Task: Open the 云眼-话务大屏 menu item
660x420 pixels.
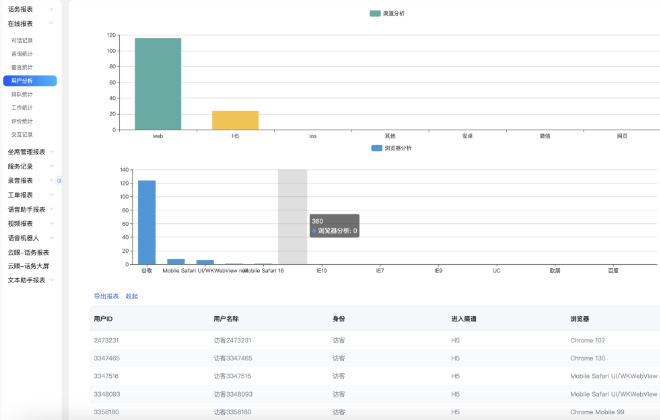Action: pyautogui.click(x=29, y=267)
